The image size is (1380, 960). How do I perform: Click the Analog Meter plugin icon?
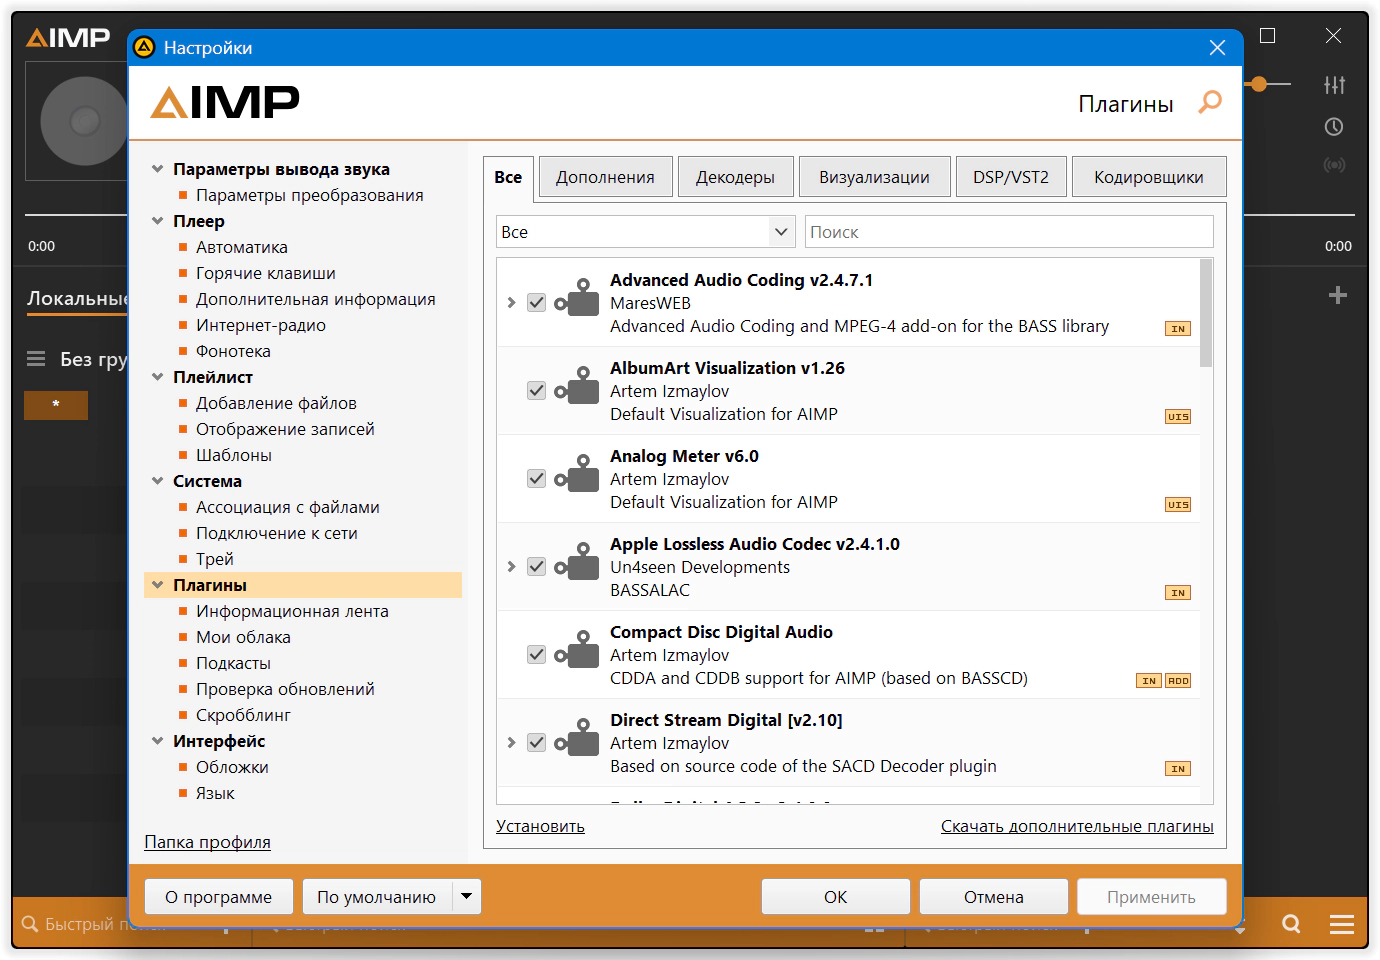(x=577, y=475)
